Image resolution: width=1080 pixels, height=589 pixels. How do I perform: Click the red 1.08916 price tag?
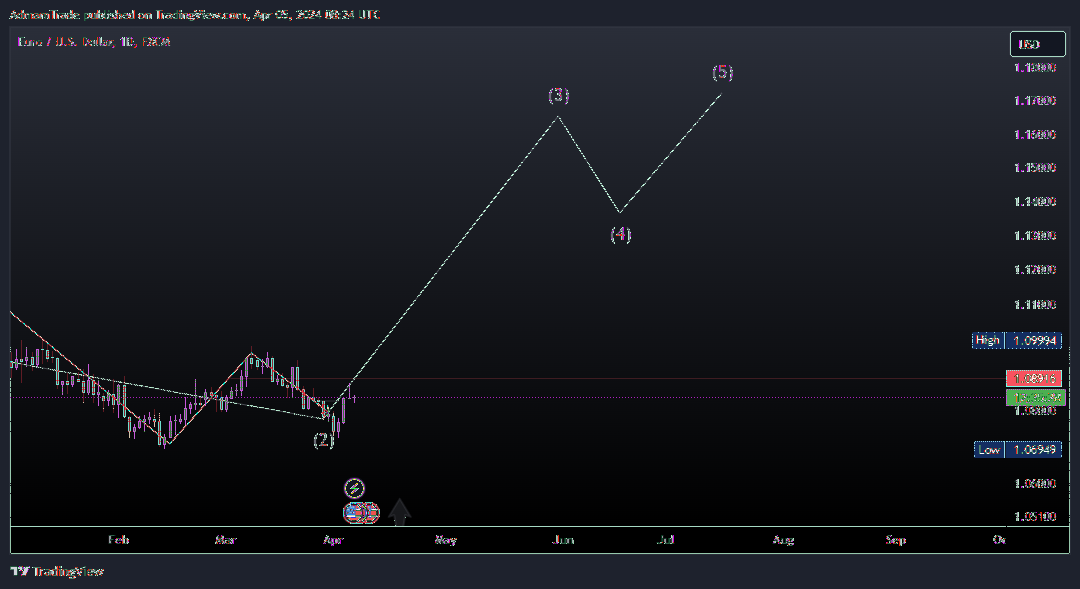click(1034, 378)
